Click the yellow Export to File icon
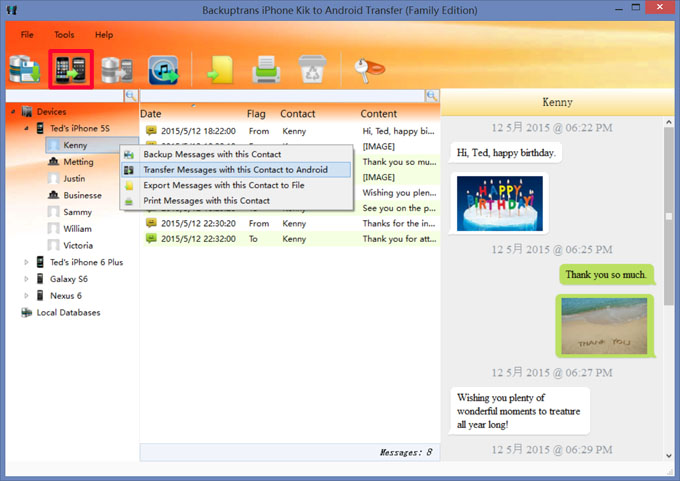The width and height of the screenshot is (680, 481). 220,70
